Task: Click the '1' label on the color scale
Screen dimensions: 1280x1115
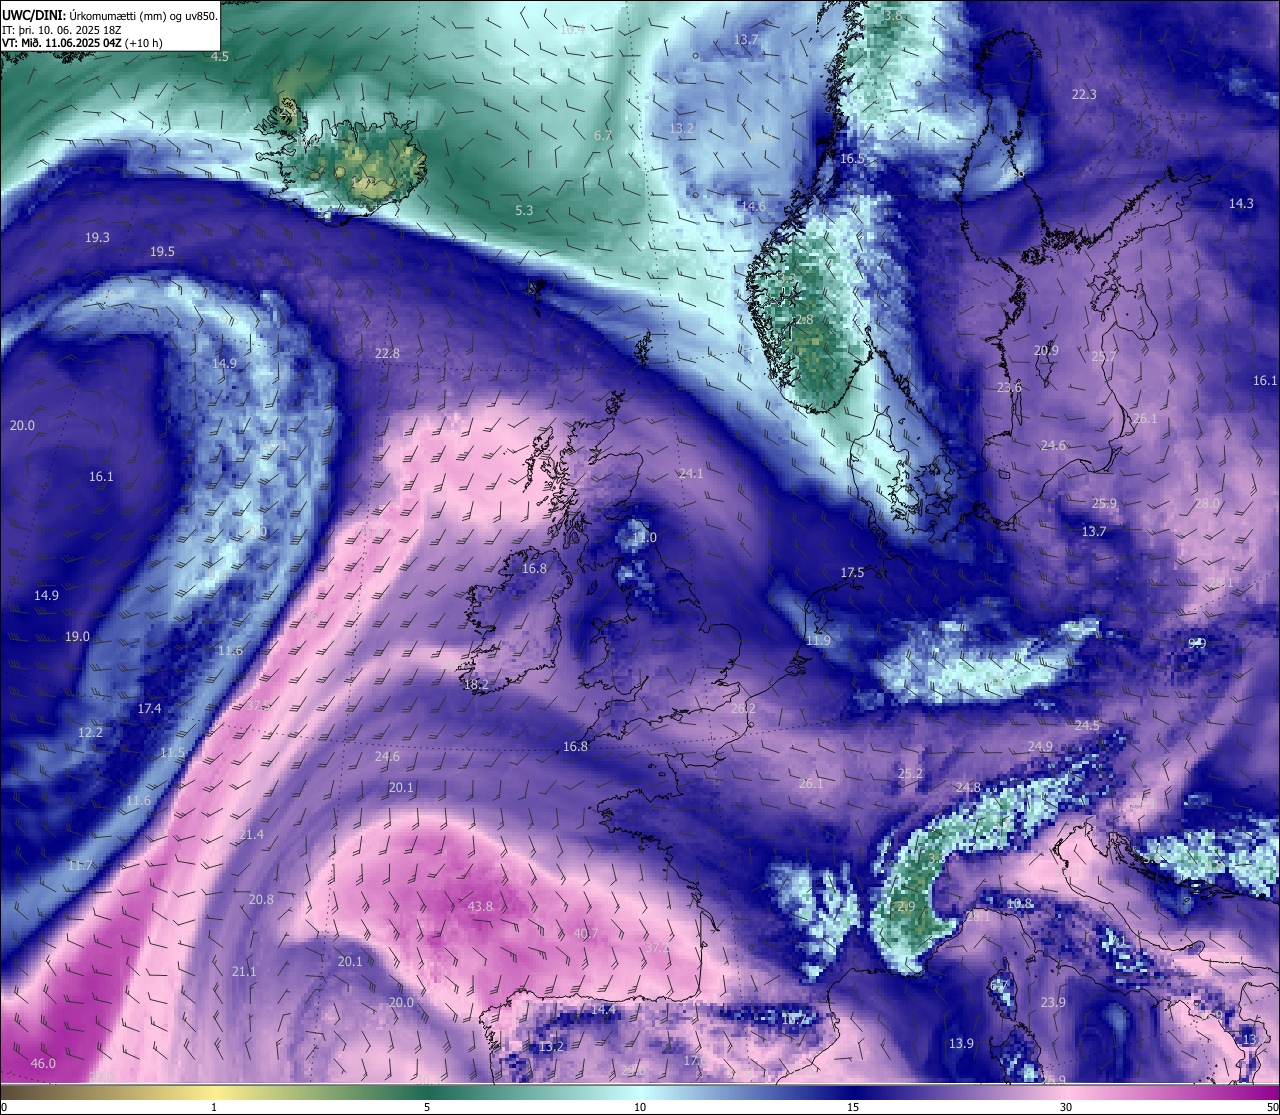Action: (214, 1107)
